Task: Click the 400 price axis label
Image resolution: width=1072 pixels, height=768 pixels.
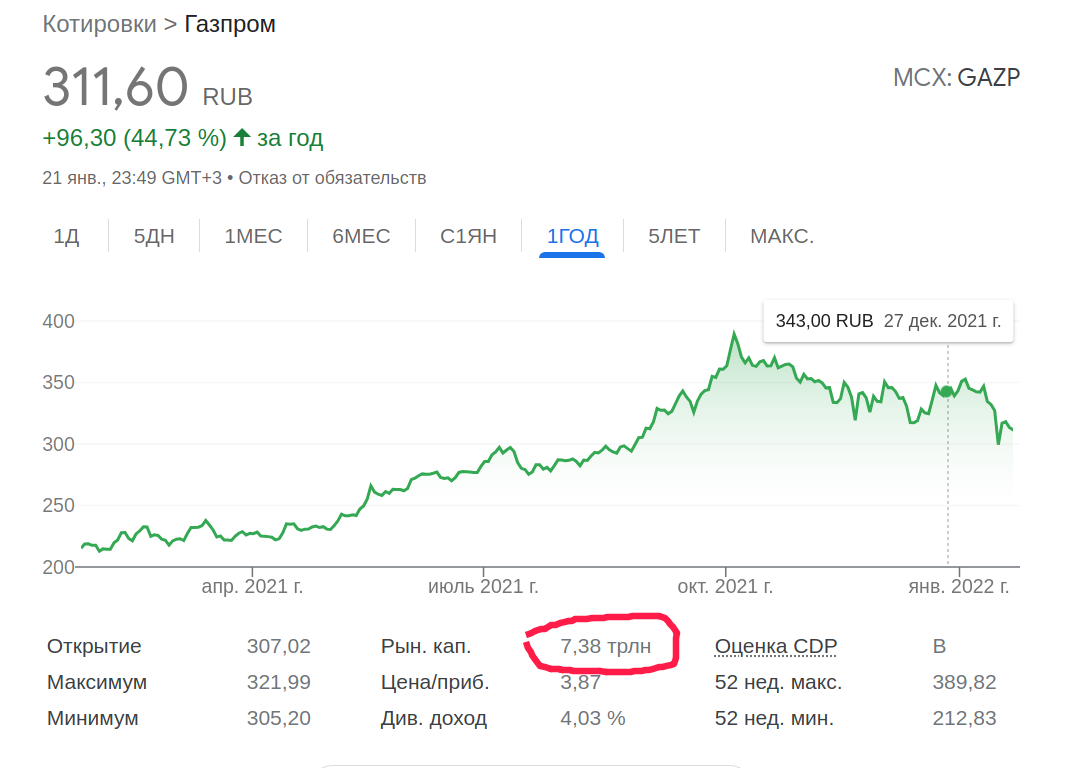Action: pos(58,321)
